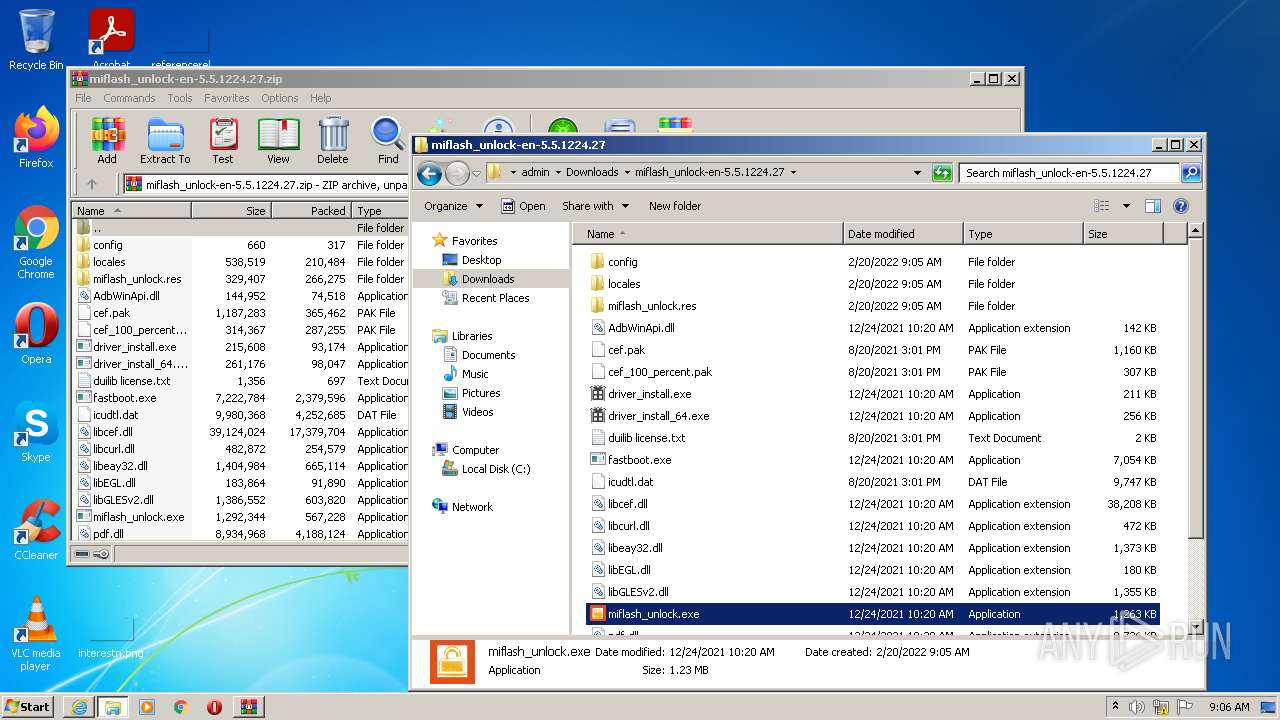Click Explorer Back navigation button
The height and width of the screenshot is (720, 1280).
click(x=430, y=173)
